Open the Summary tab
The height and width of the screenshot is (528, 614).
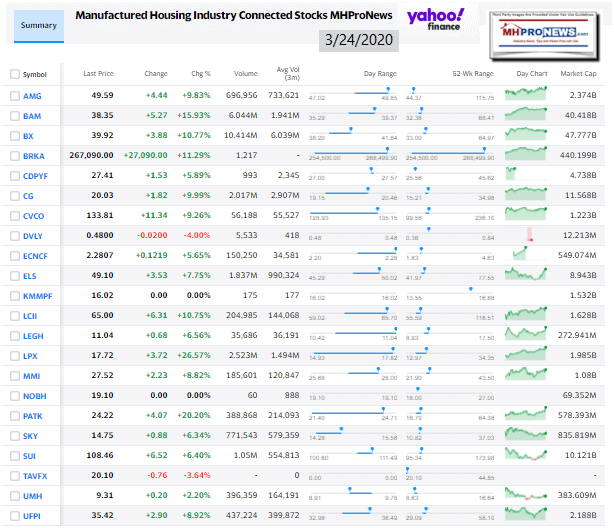[39, 26]
